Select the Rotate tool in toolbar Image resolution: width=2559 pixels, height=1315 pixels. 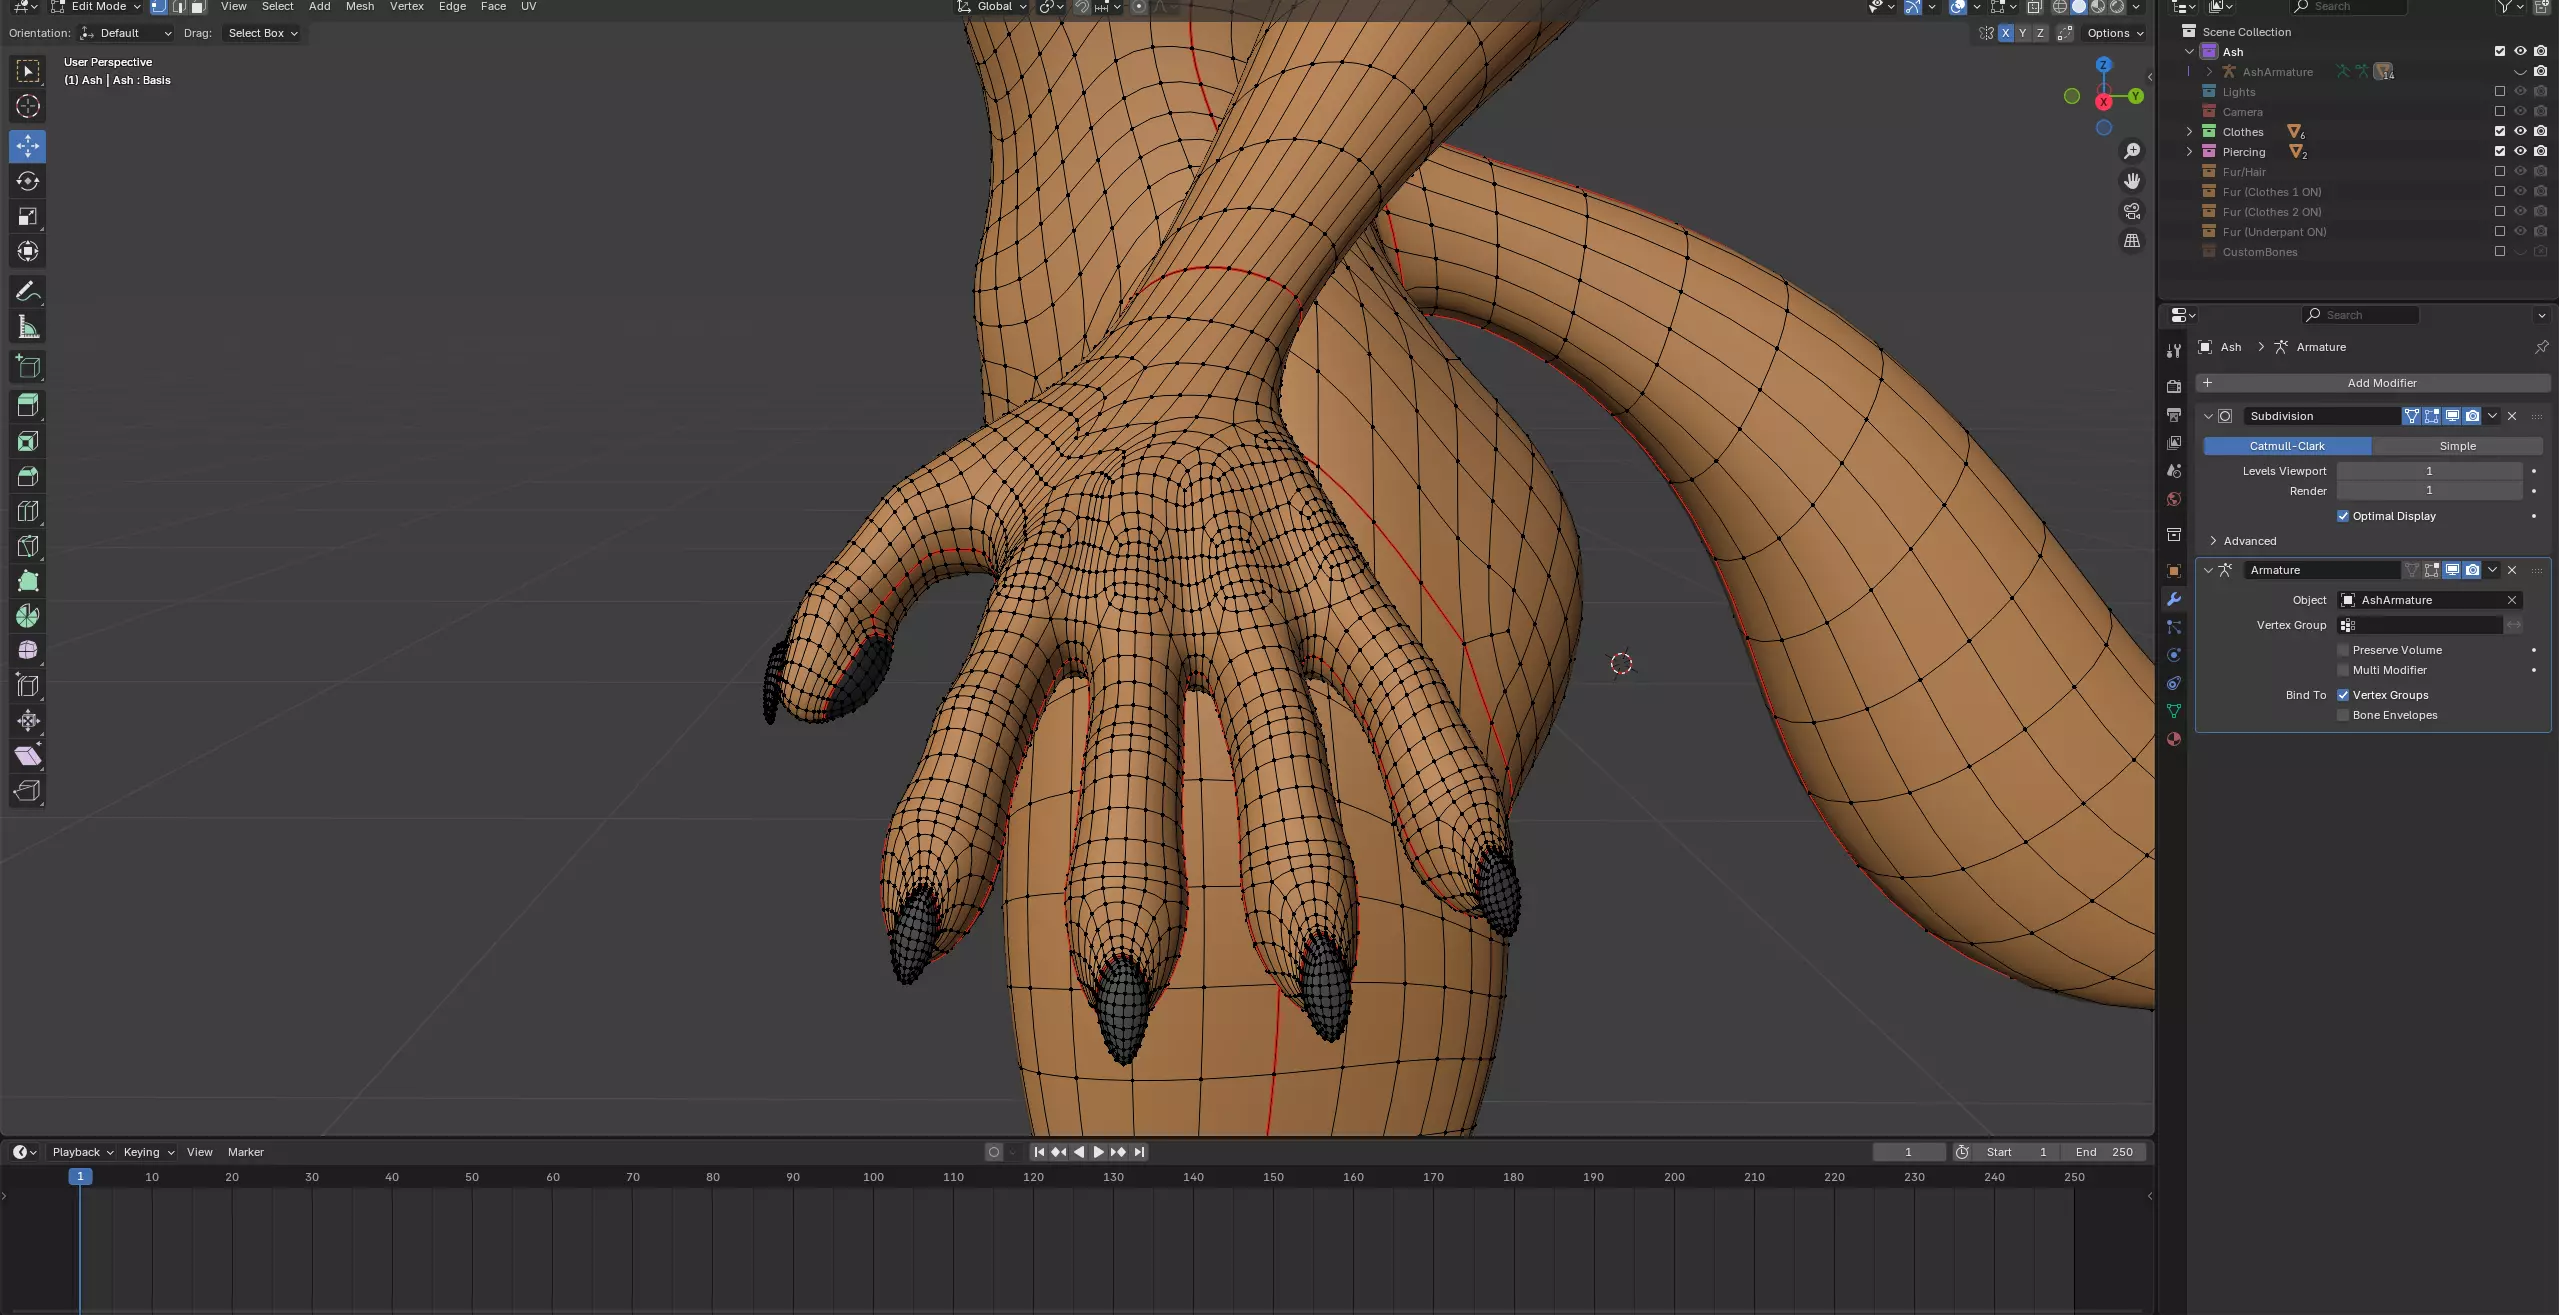pyautogui.click(x=28, y=181)
